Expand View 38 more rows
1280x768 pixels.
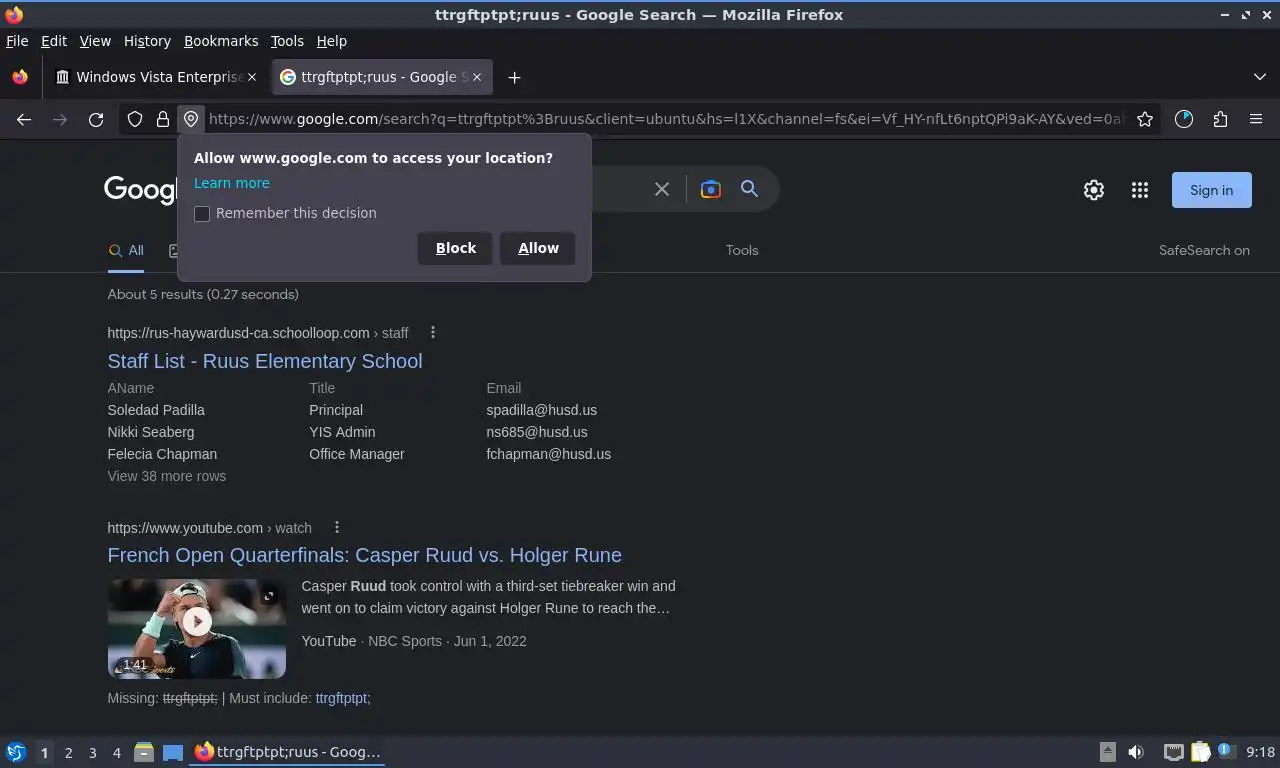pos(167,476)
